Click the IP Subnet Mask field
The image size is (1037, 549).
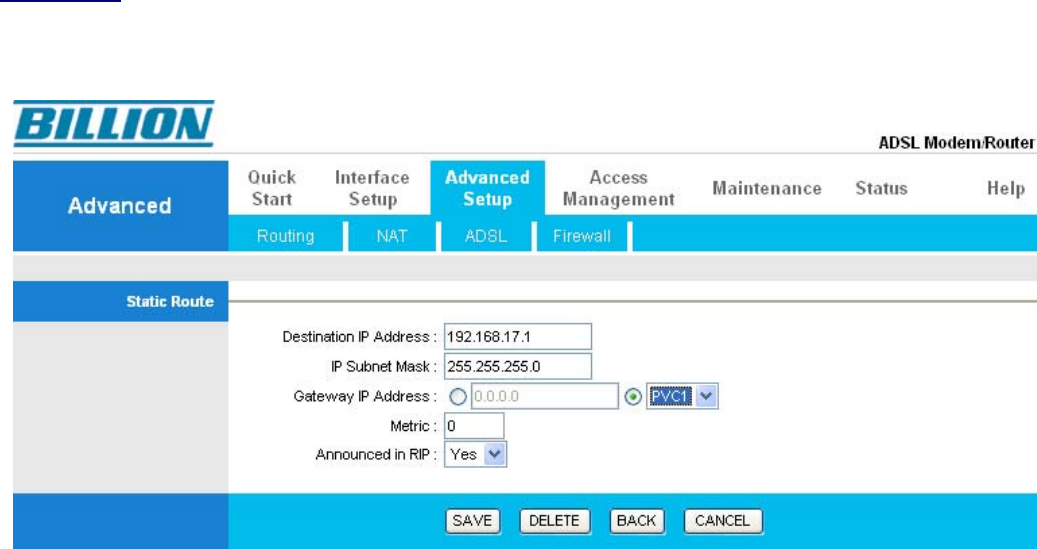518,366
